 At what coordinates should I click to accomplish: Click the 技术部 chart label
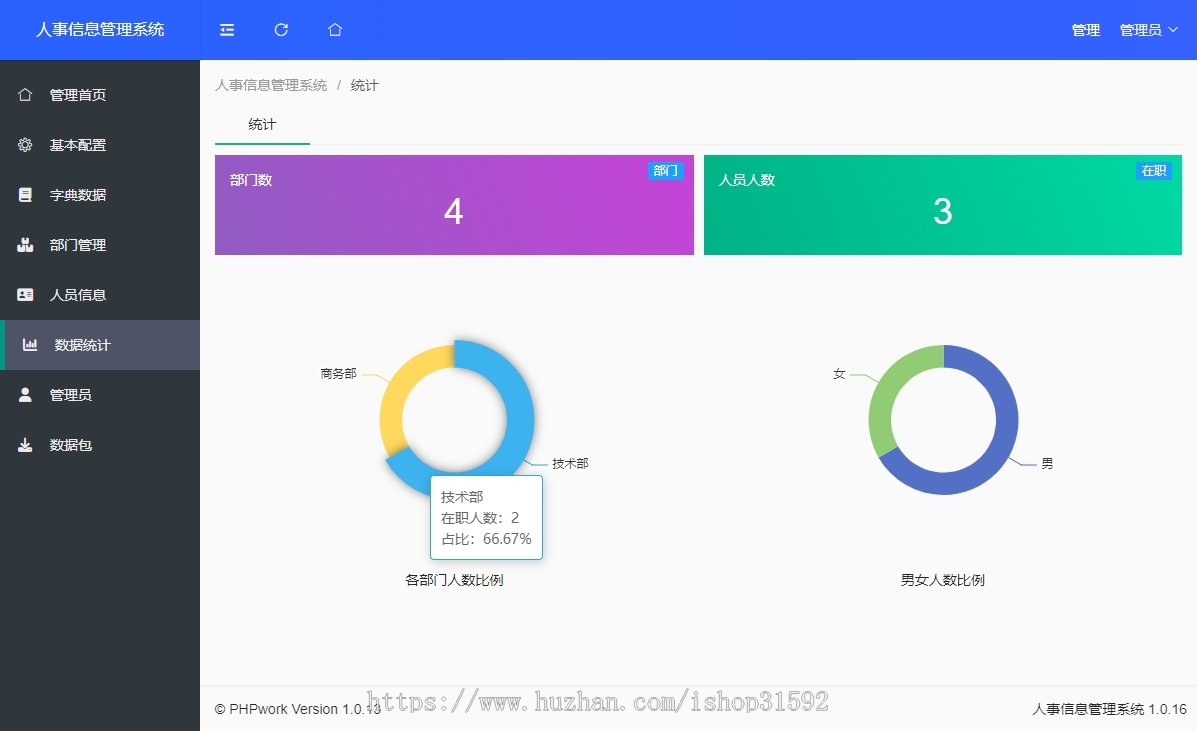tap(570, 463)
